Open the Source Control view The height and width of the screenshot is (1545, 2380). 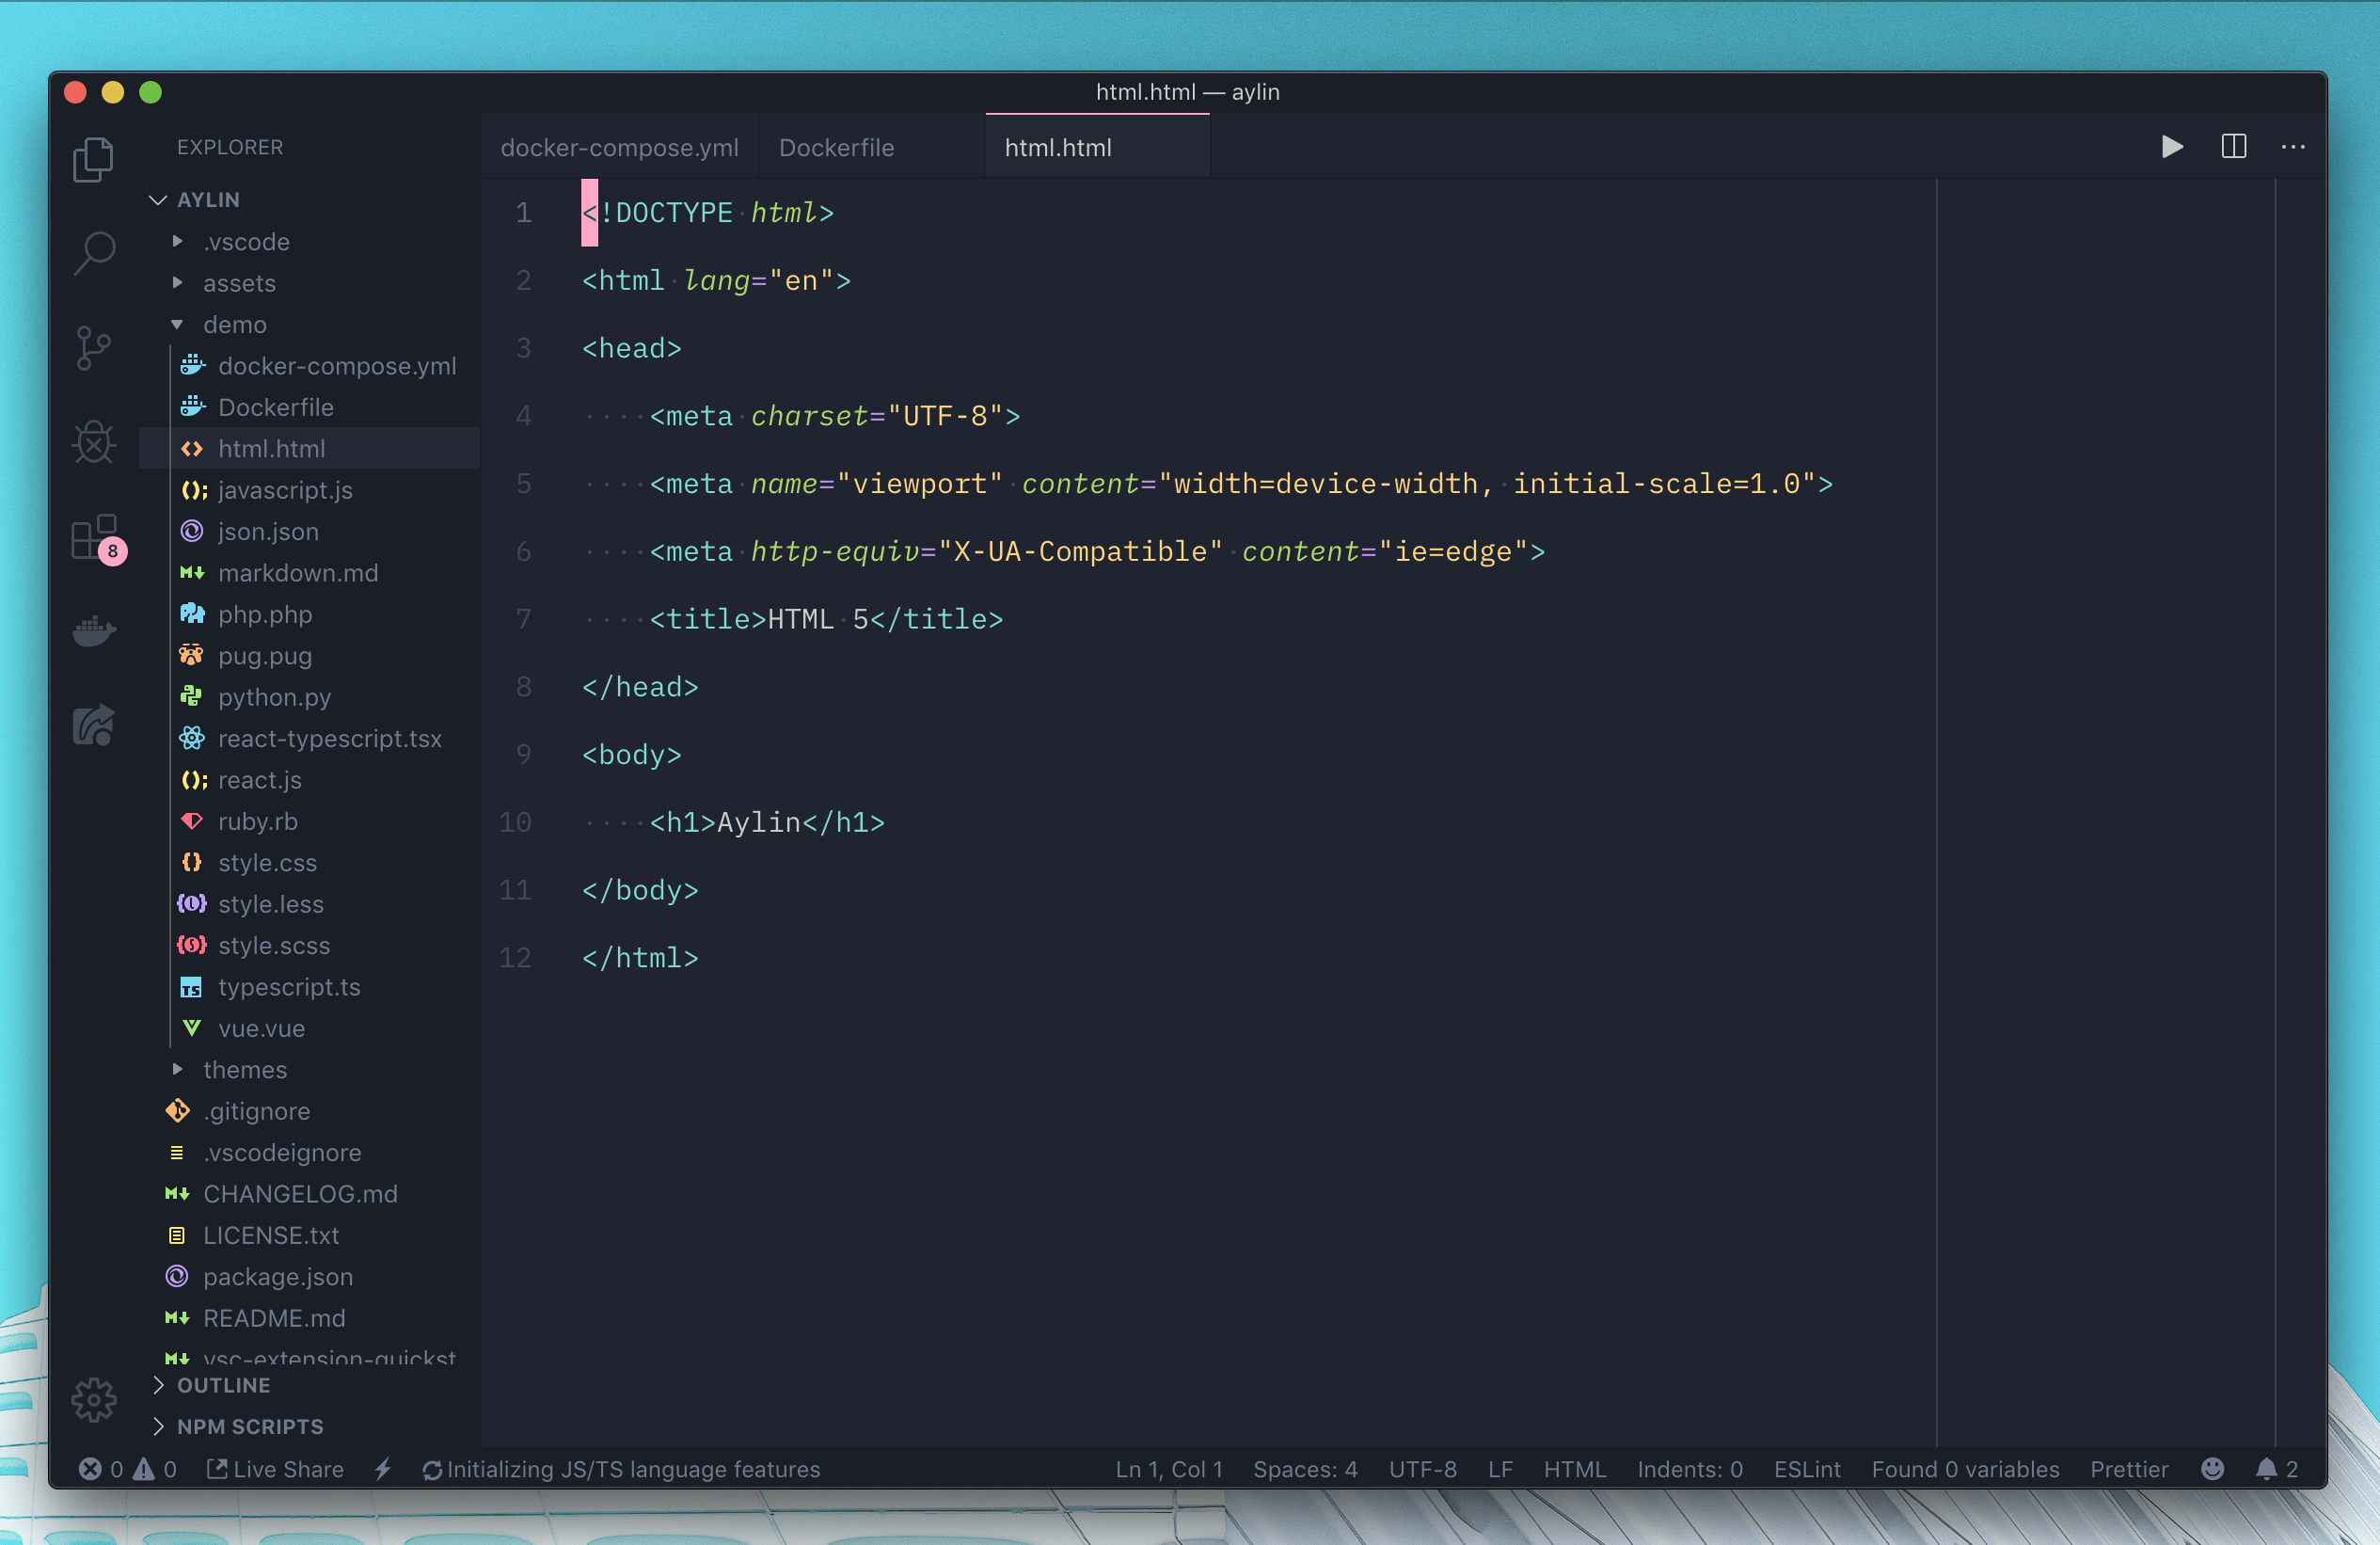coord(94,347)
